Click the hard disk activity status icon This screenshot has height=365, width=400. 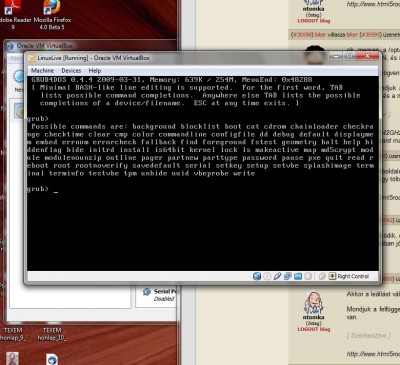click(257, 276)
